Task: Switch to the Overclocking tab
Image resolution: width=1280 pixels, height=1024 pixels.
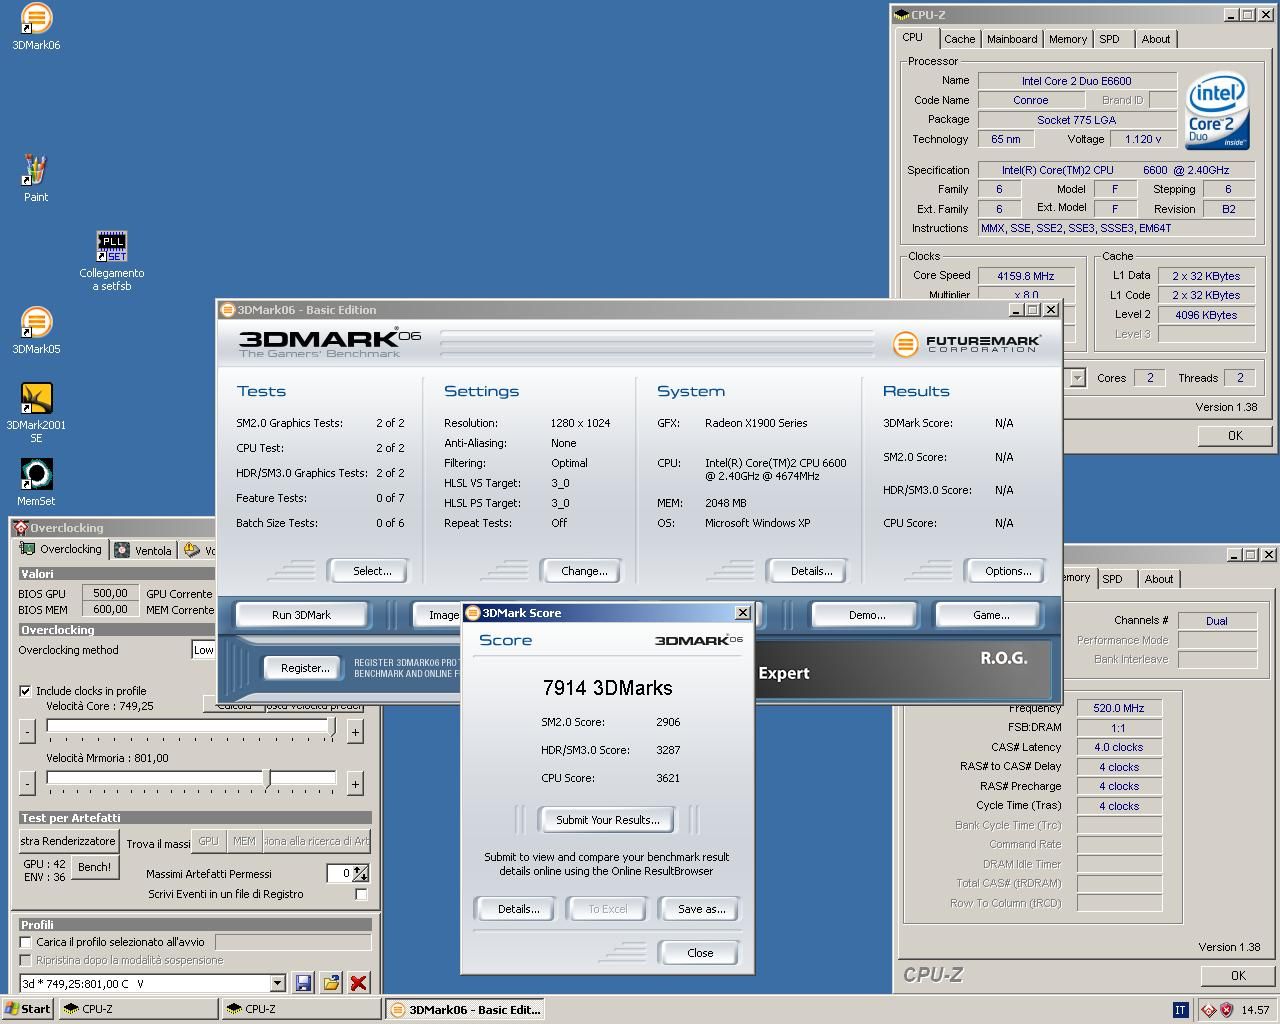Action: pos(62,549)
